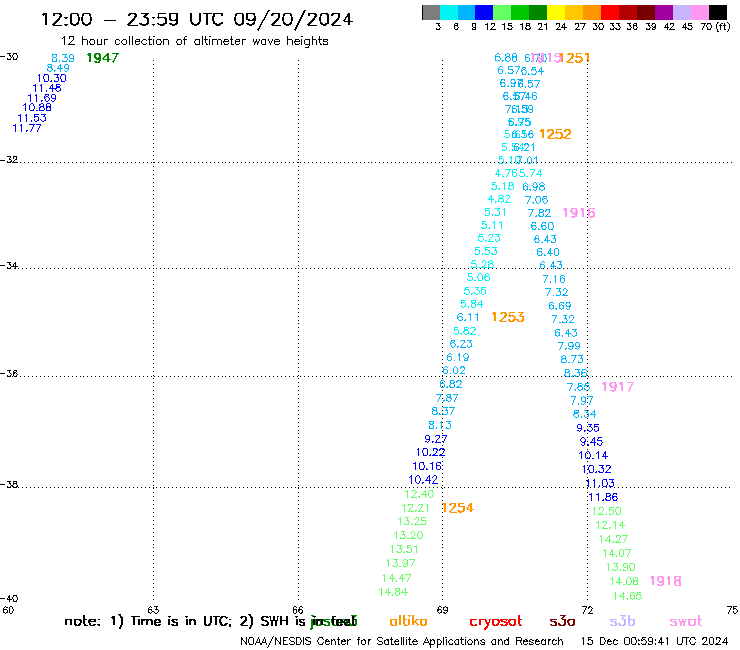Click the wave height value 14.27
This screenshot has height=650, width=740.
coord(614,539)
